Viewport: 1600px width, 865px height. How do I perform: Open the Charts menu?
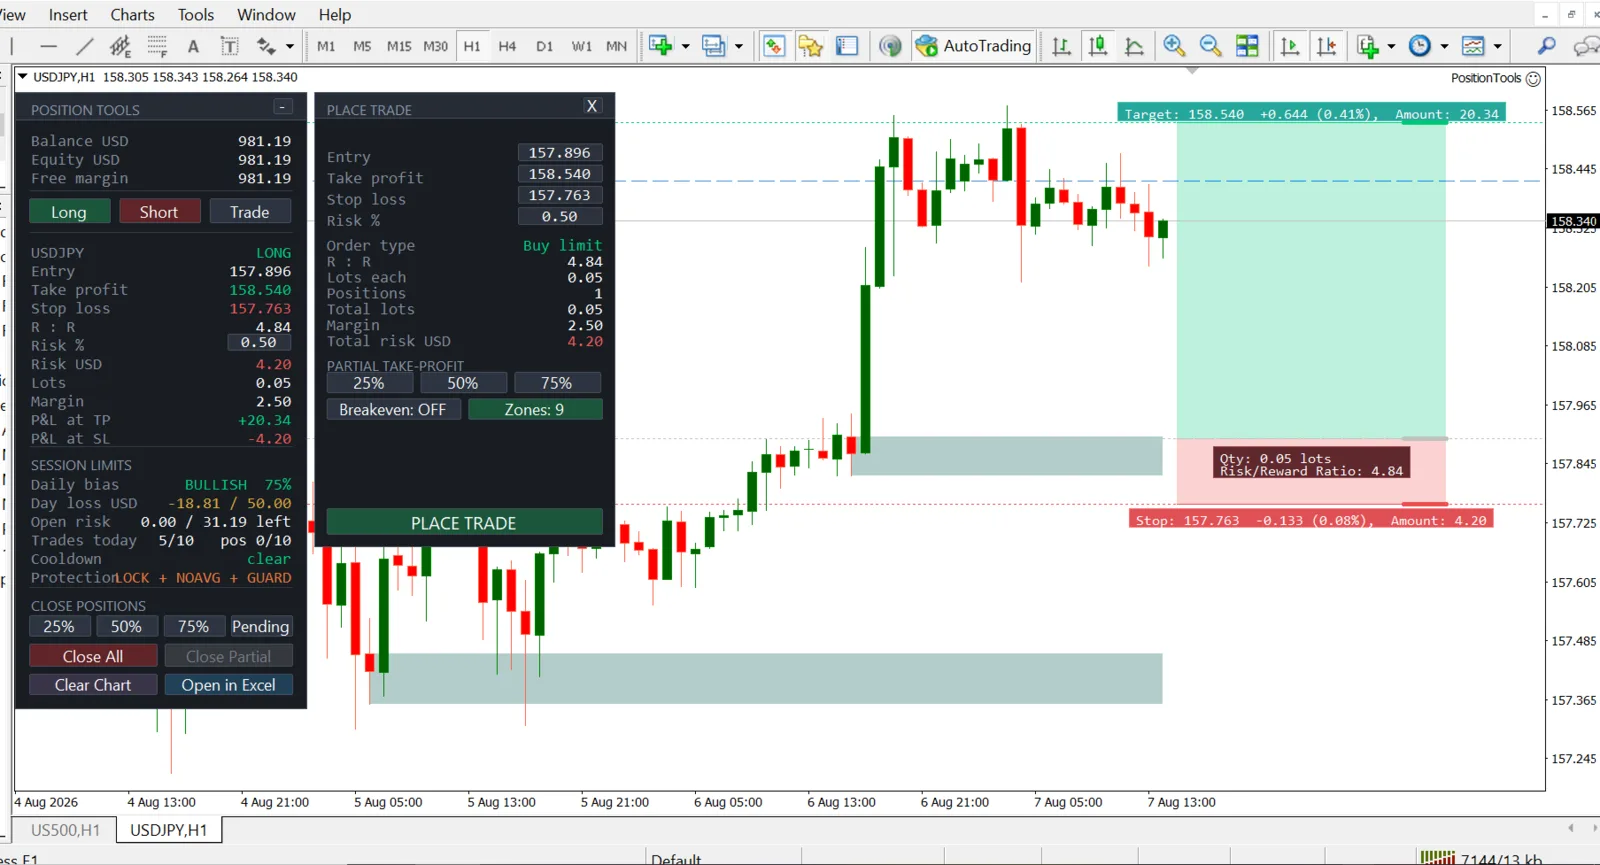(133, 15)
